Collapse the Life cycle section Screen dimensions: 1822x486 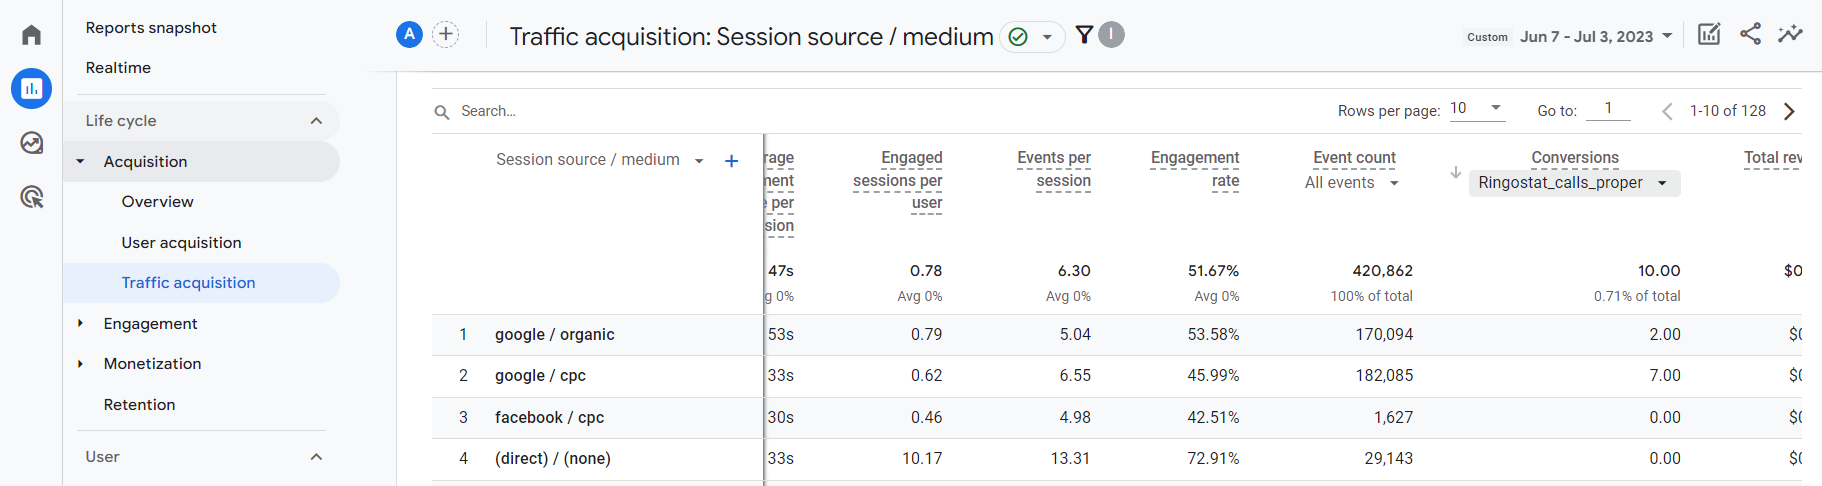[x=316, y=121]
